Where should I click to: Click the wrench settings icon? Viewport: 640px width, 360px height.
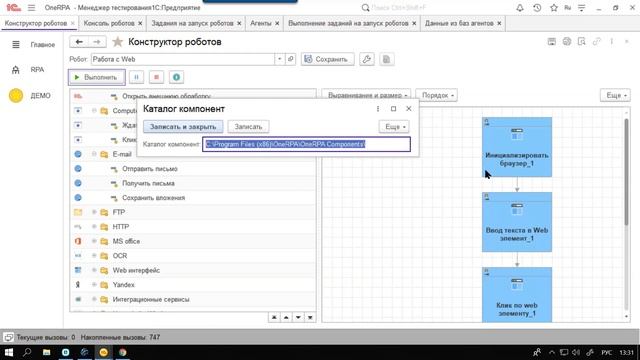367,59
